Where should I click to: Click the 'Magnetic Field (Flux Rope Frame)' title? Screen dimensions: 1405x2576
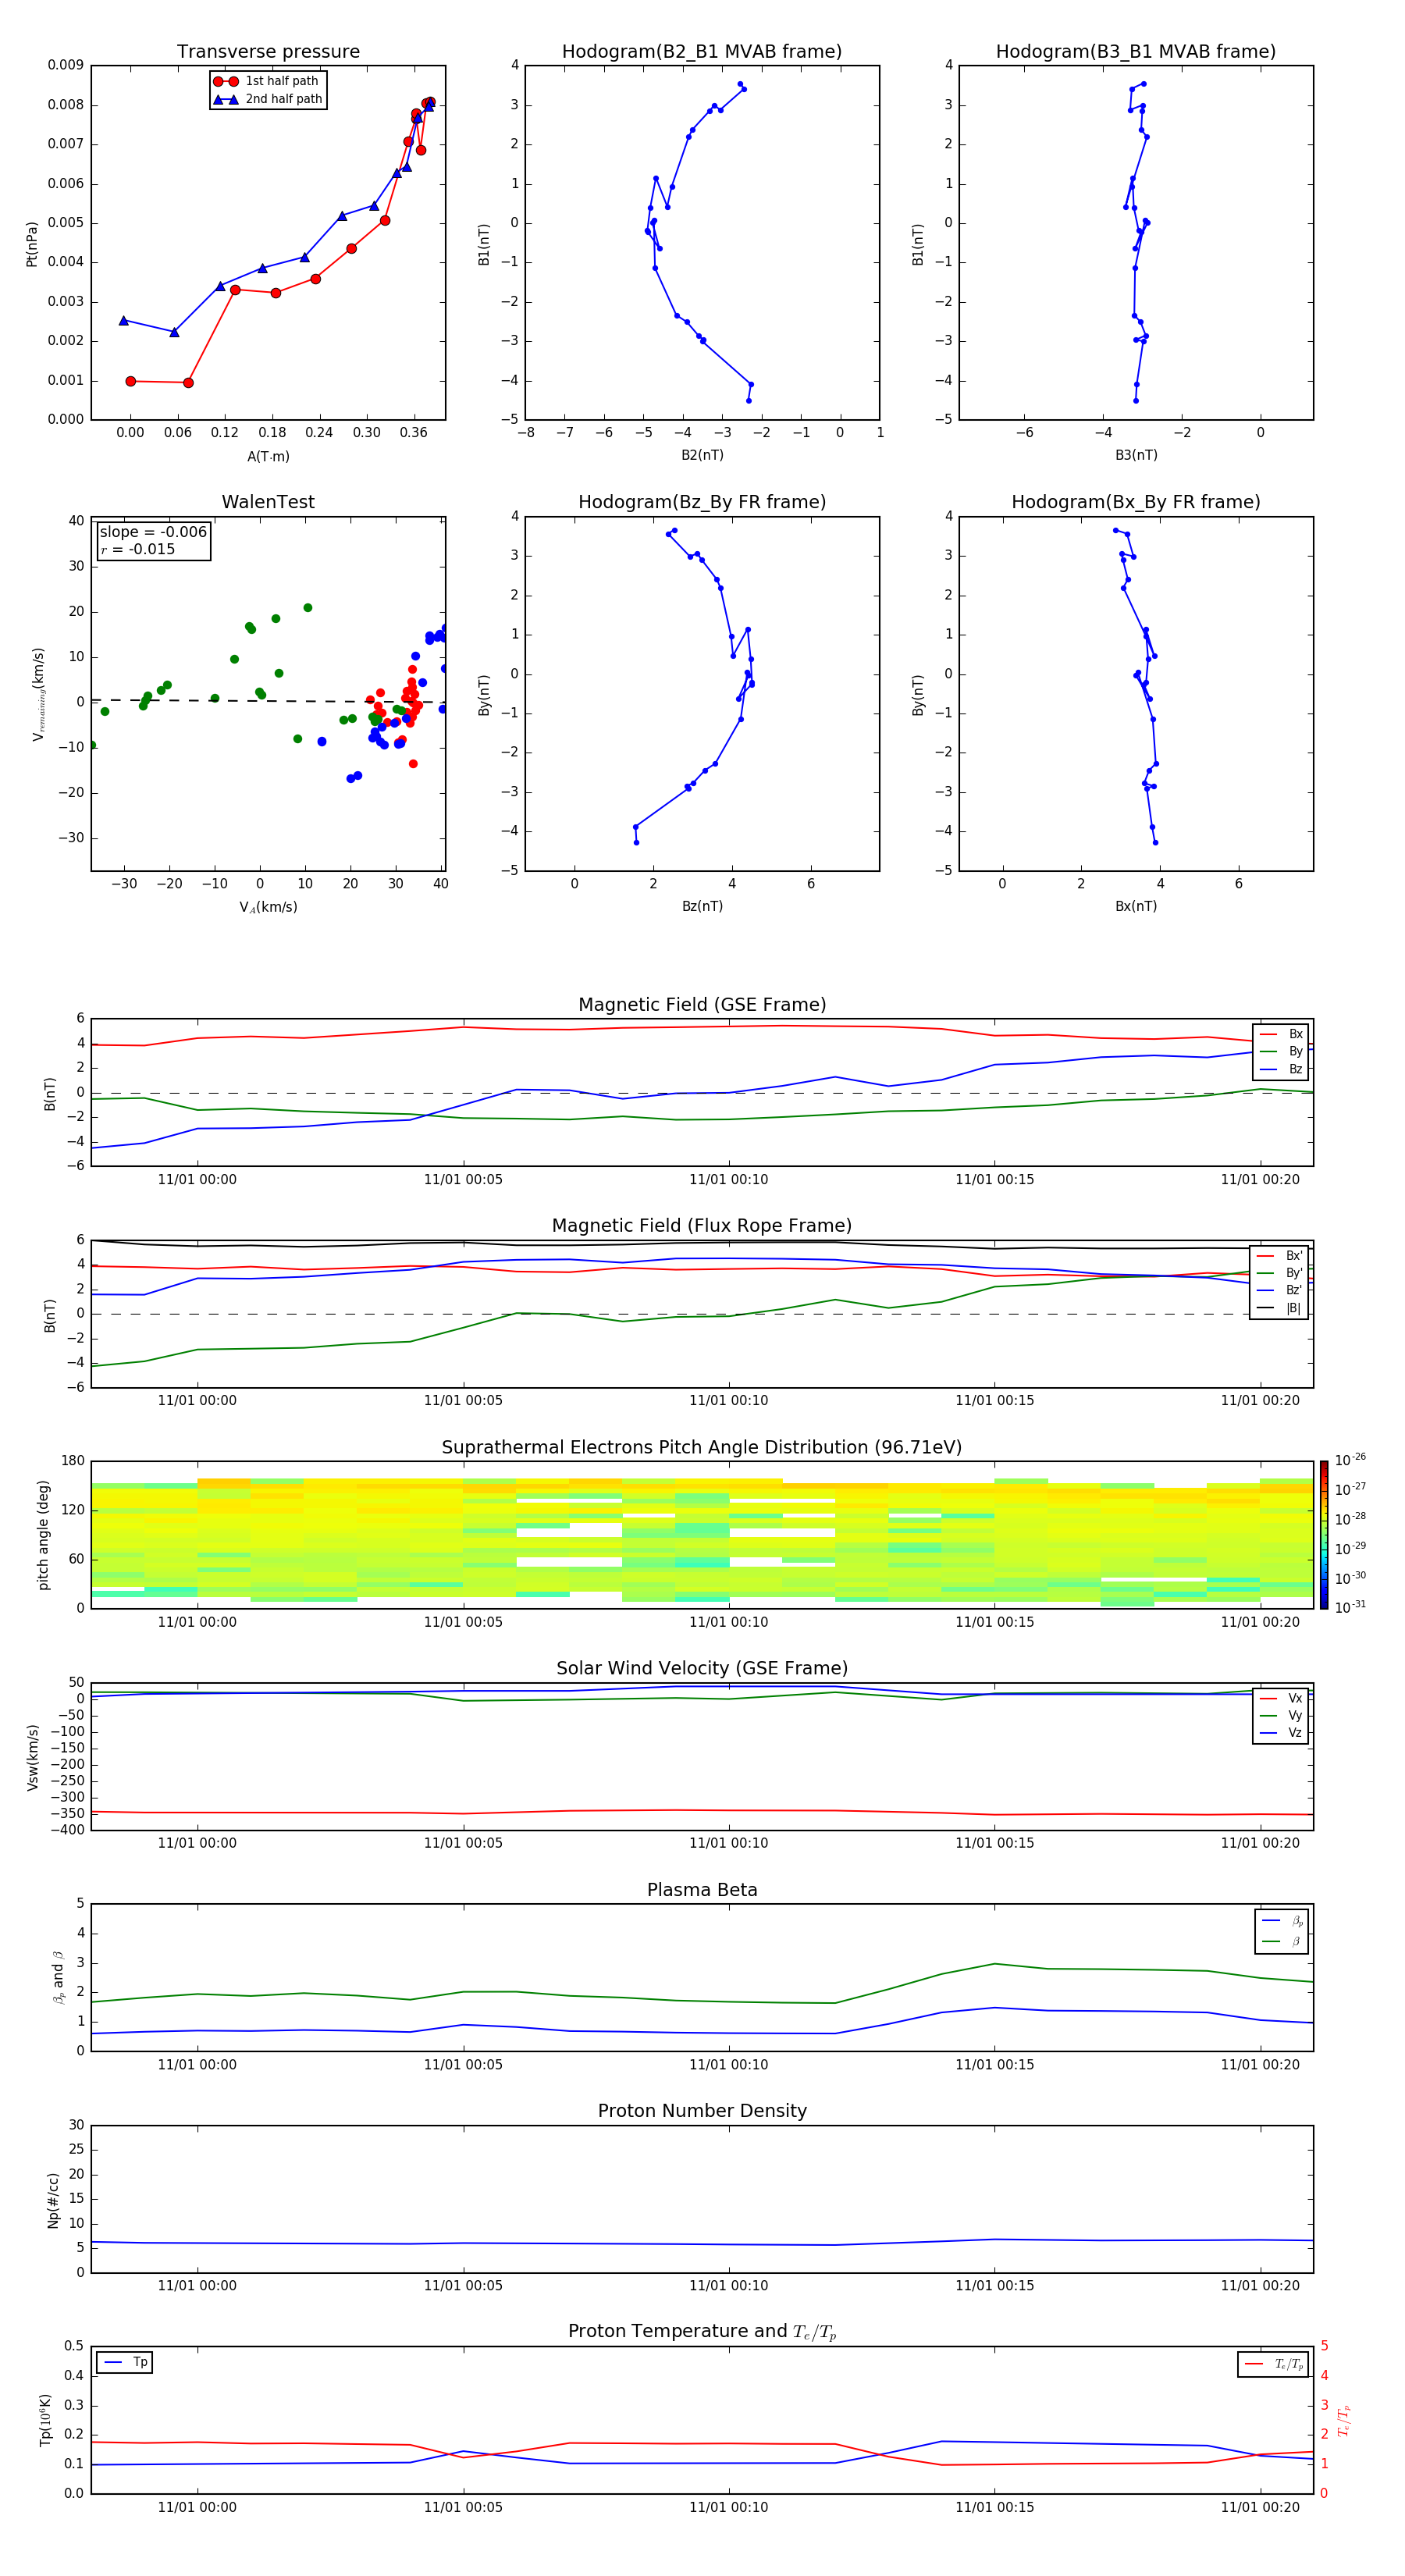click(x=702, y=1226)
